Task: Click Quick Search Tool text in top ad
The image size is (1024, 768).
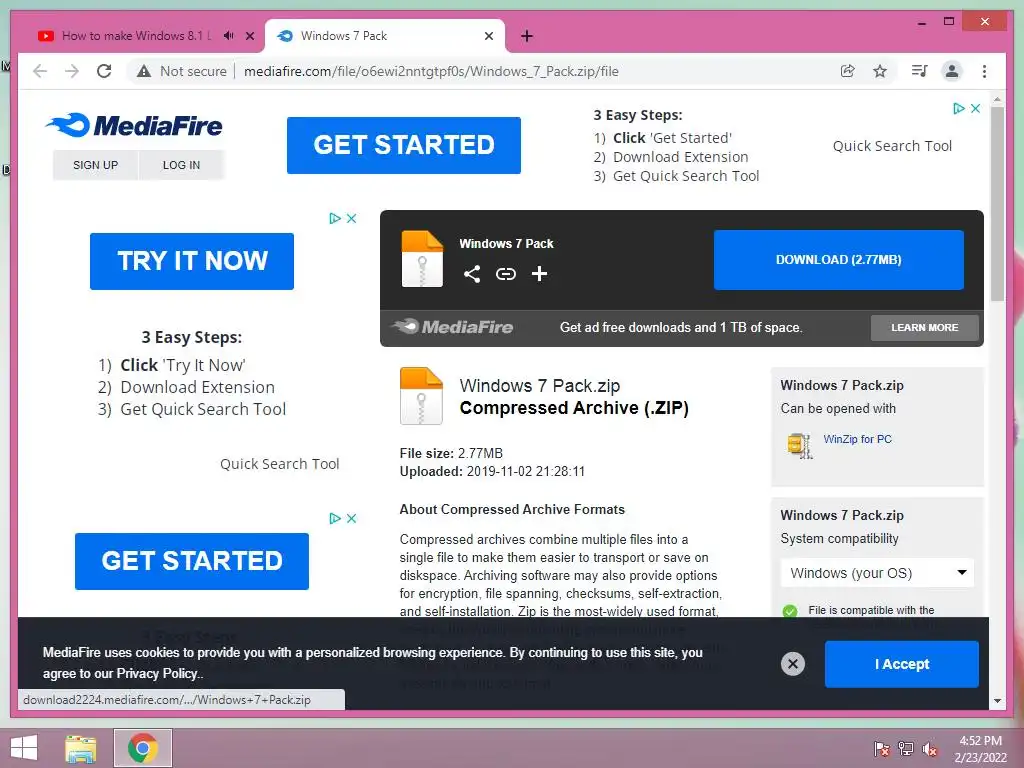Action: coord(892,146)
